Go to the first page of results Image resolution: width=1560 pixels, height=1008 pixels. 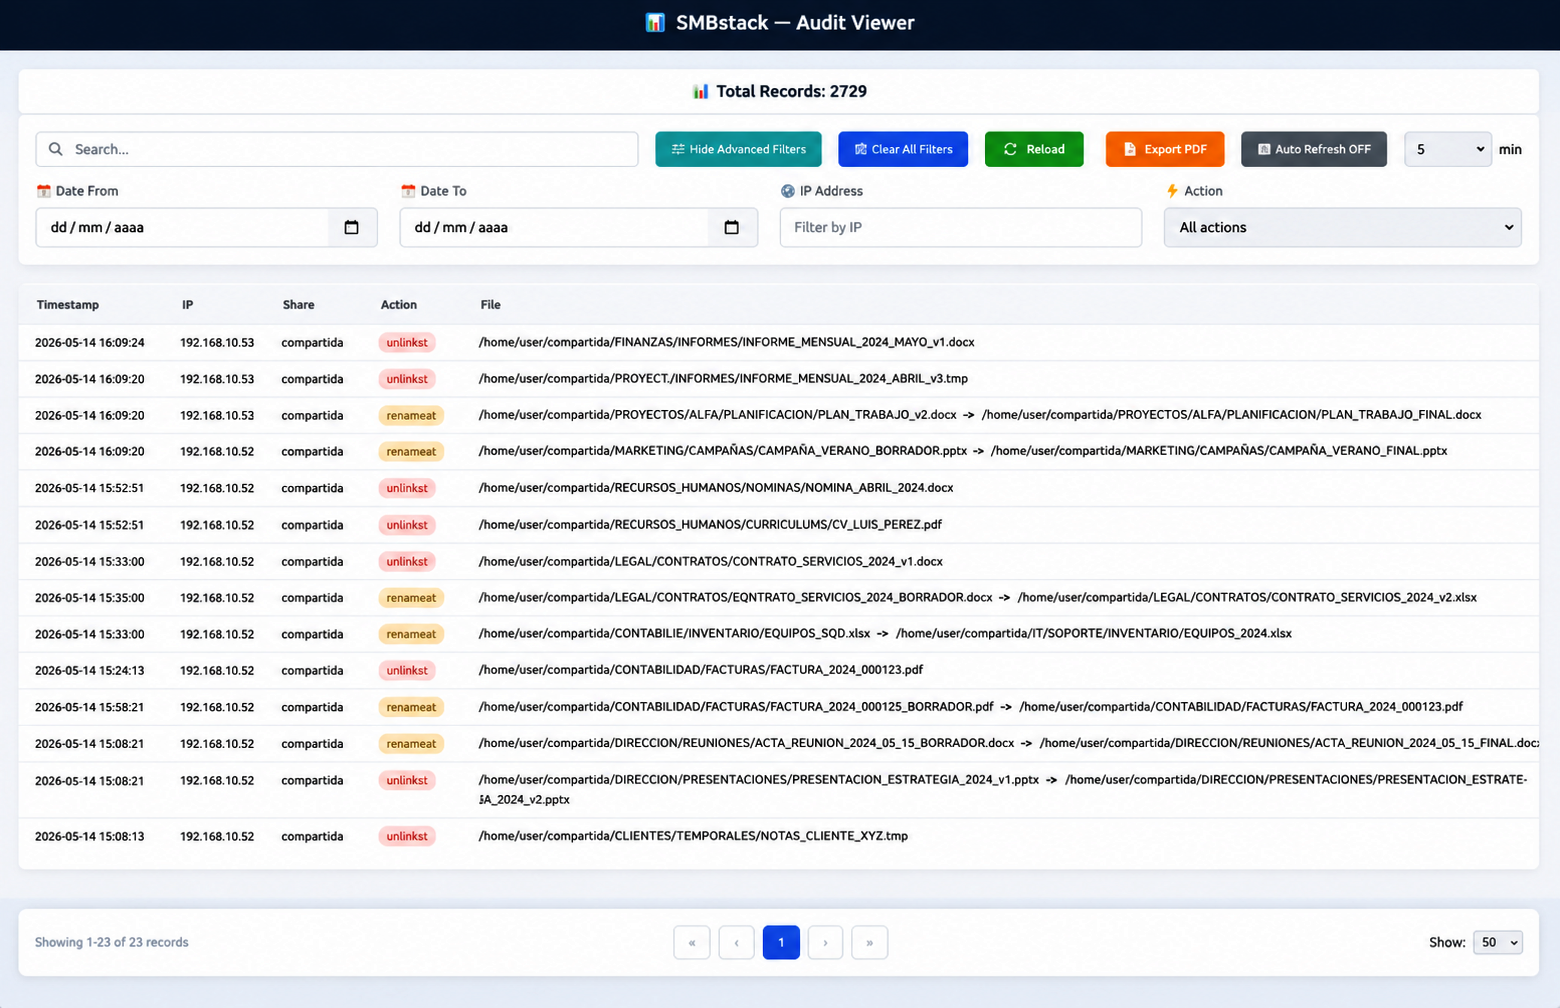pyautogui.click(x=692, y=942)
